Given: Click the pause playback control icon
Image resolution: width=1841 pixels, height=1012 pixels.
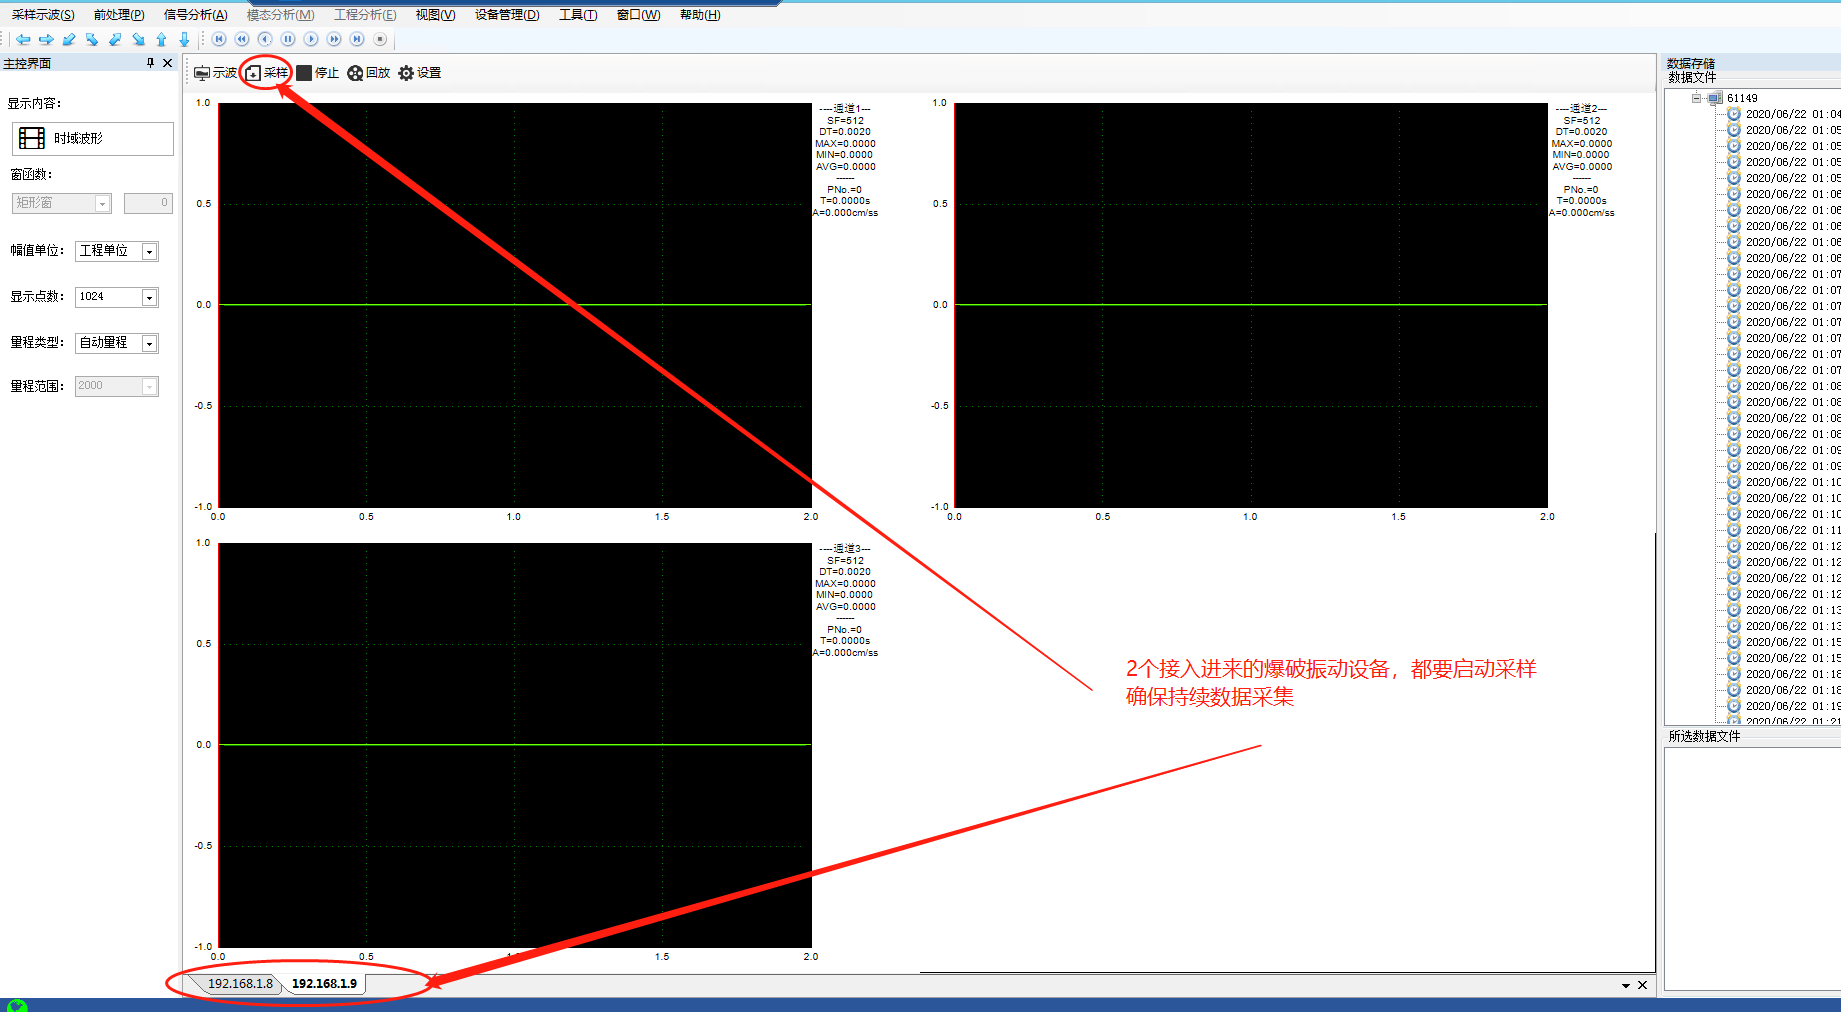Looking at the screenshot, I should (288, 39).
